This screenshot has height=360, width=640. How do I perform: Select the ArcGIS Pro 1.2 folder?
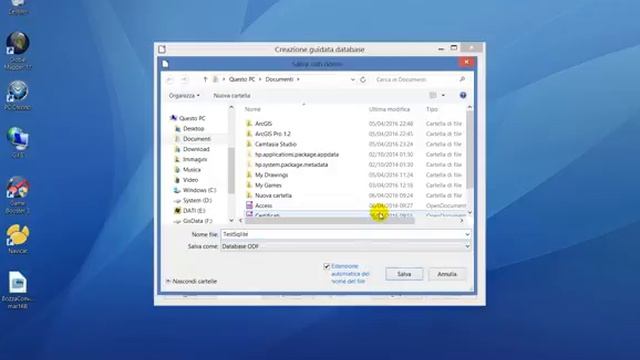pyautogui.click(x=273, y=134)
